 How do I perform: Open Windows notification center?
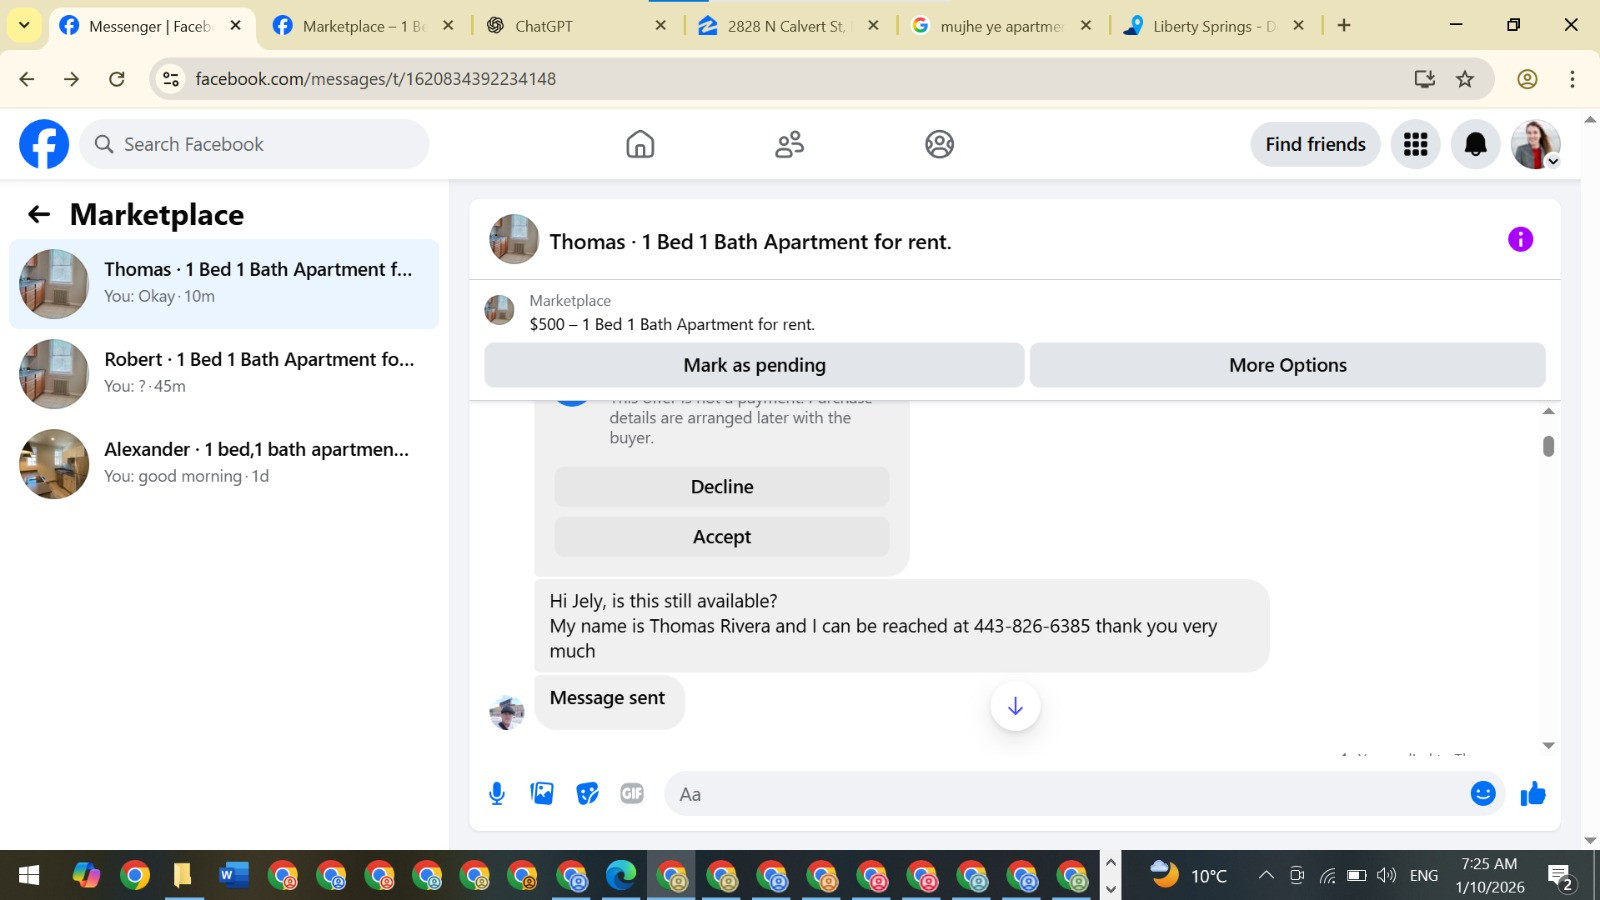1560,877
